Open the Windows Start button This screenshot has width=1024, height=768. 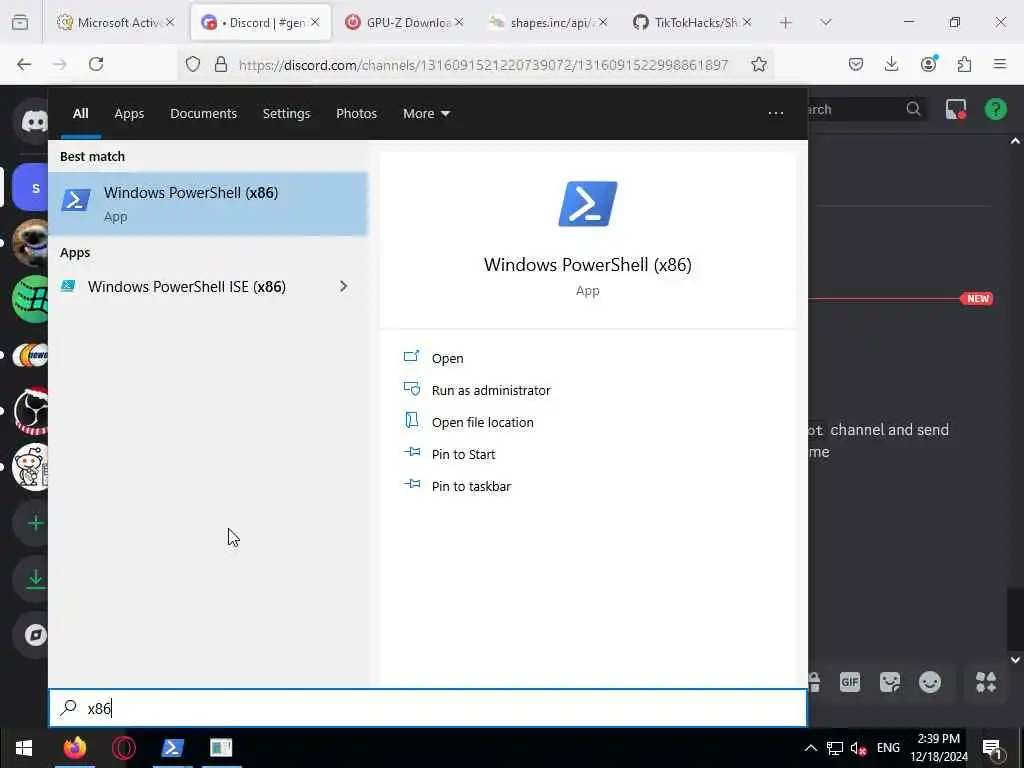[x=24, y=748]
